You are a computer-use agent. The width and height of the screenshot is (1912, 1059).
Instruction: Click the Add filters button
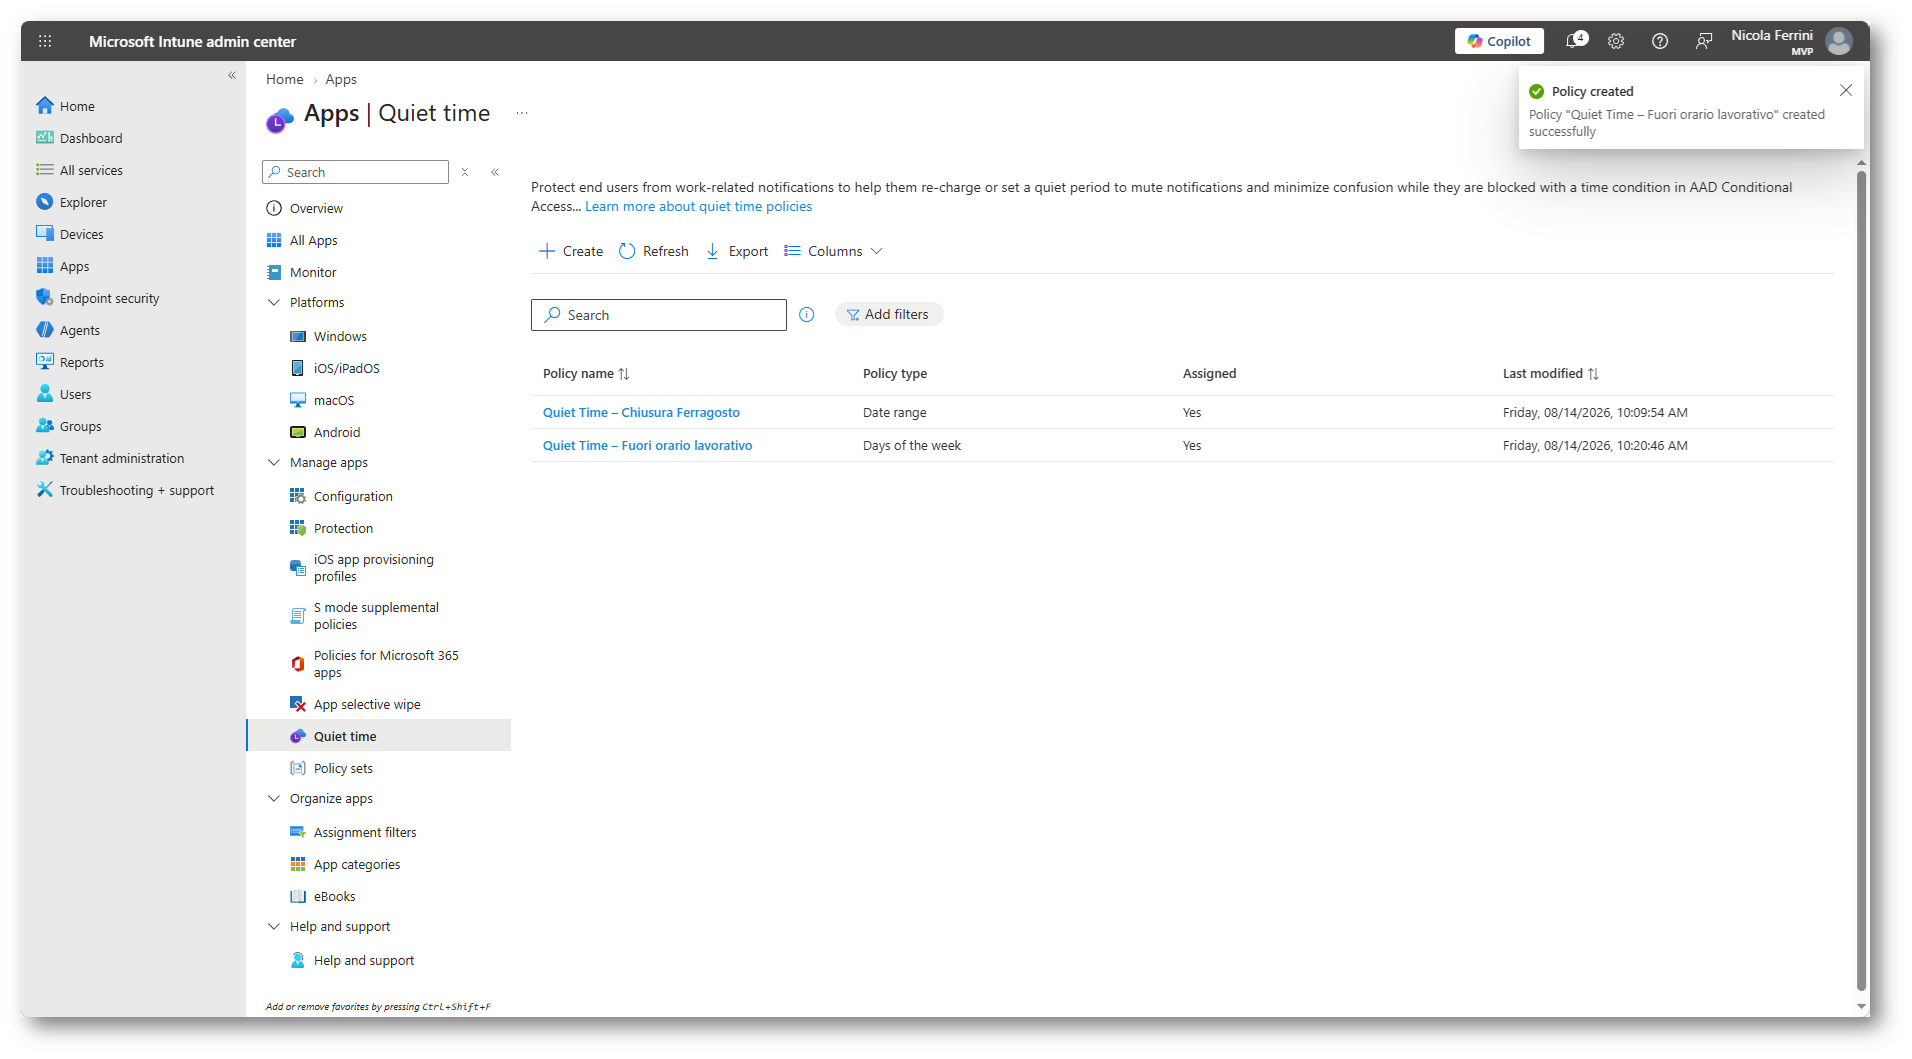888,314
